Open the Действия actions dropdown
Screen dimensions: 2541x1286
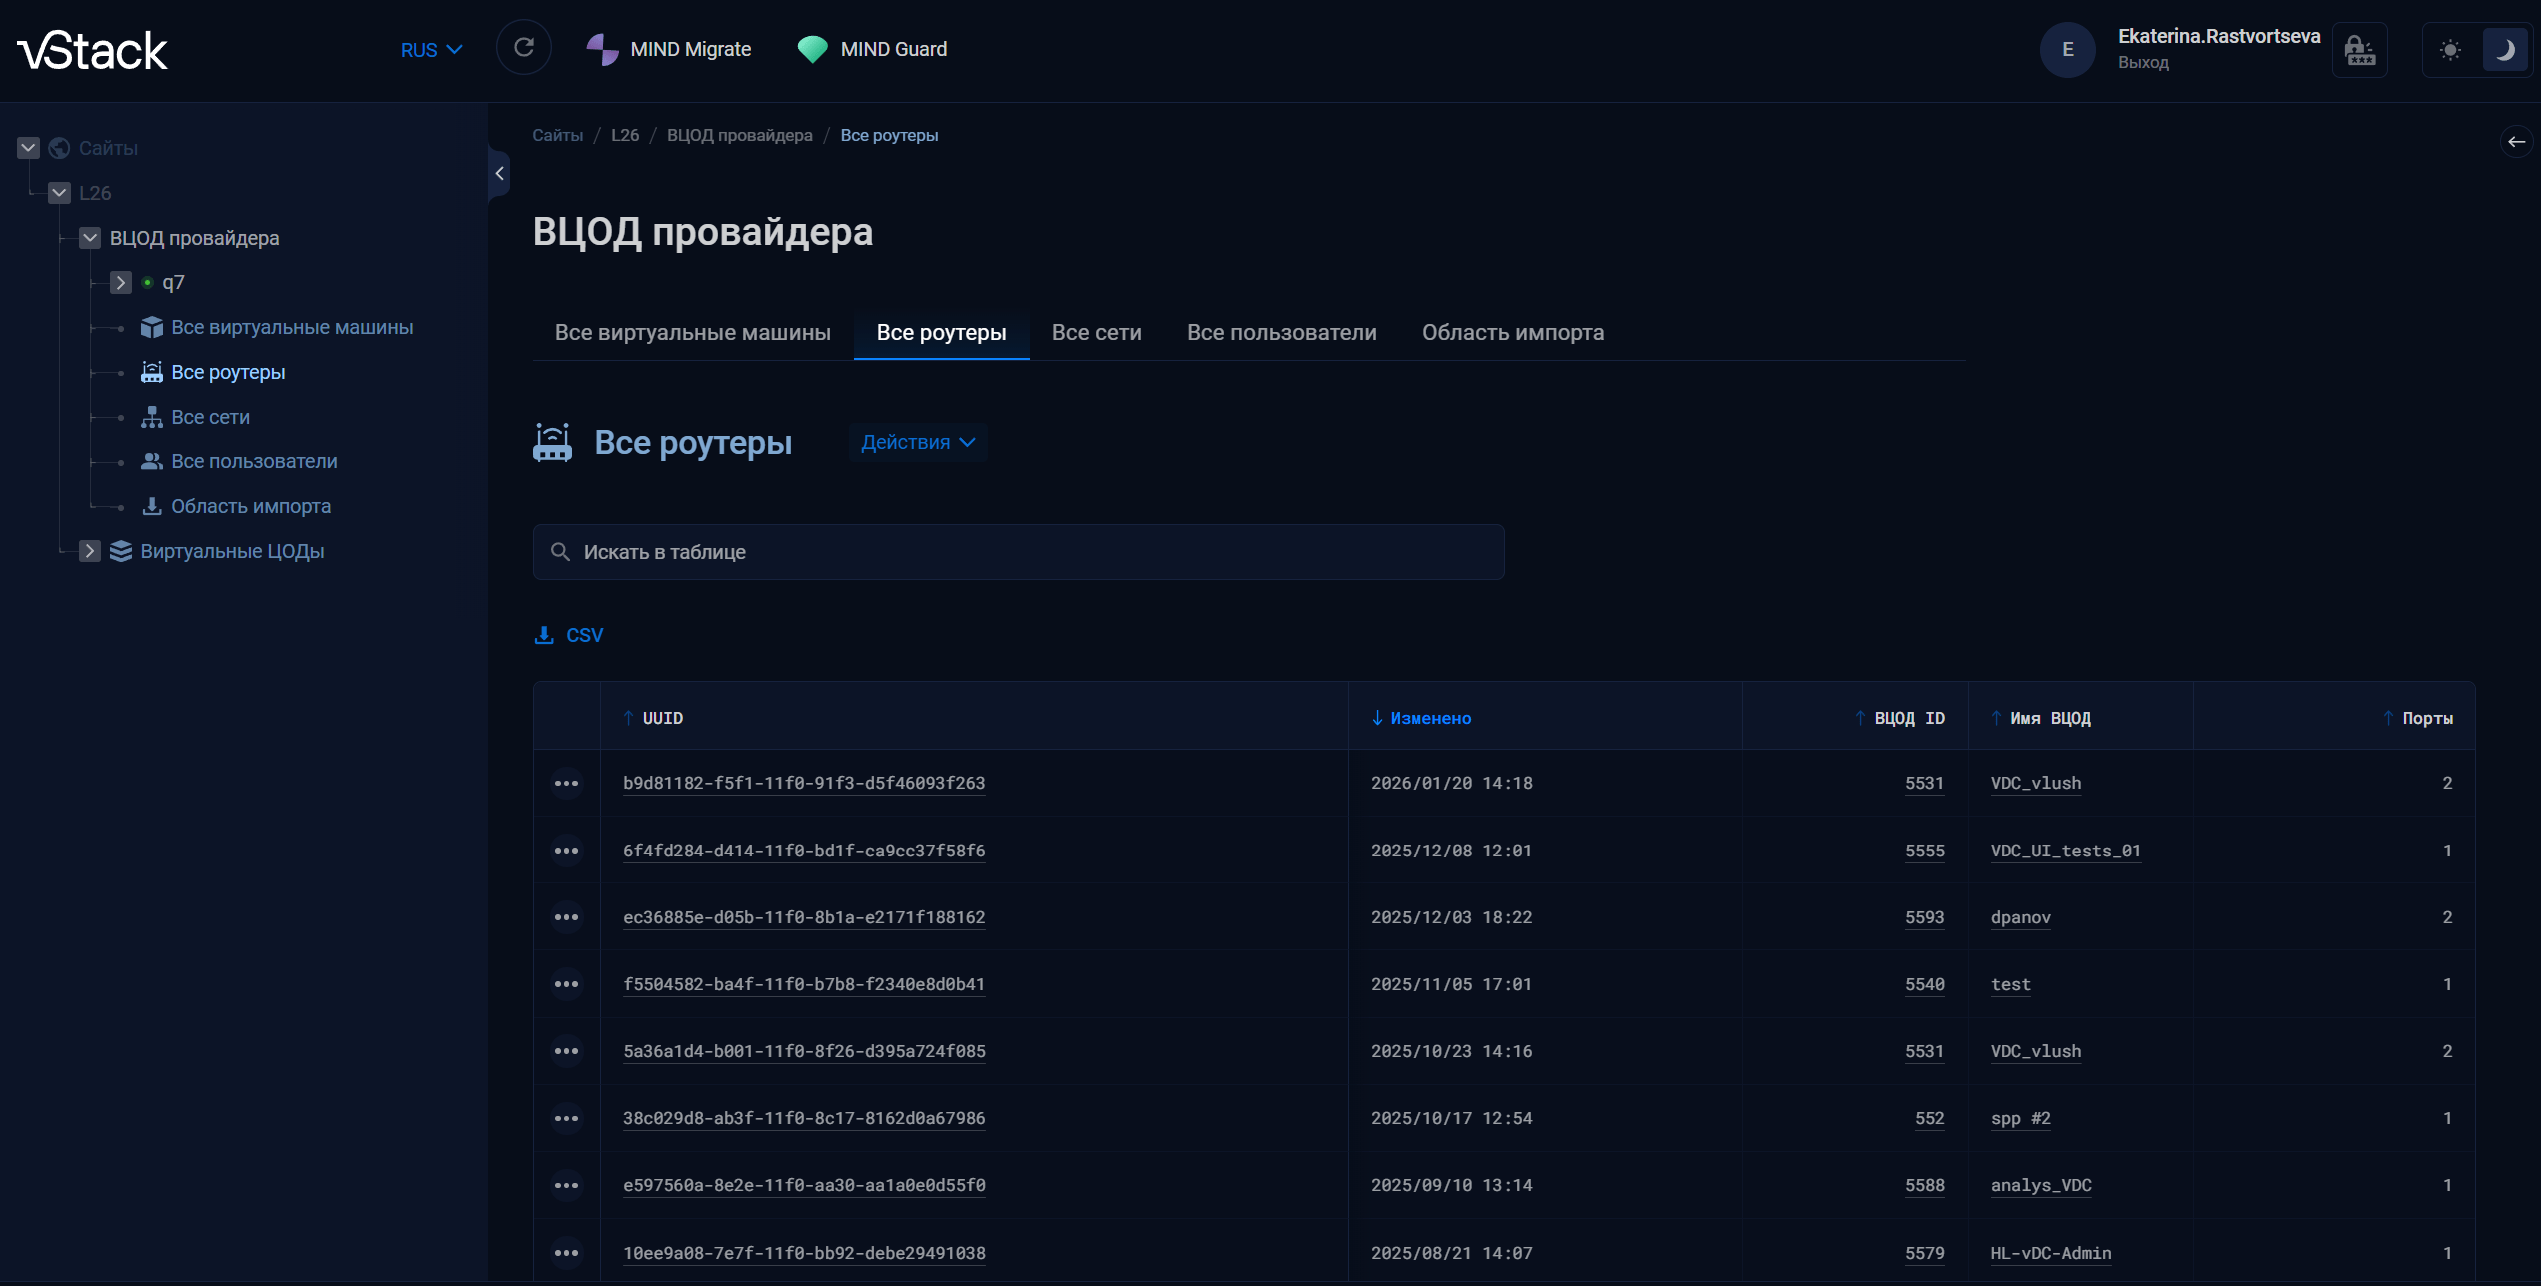tap(917, 442)
